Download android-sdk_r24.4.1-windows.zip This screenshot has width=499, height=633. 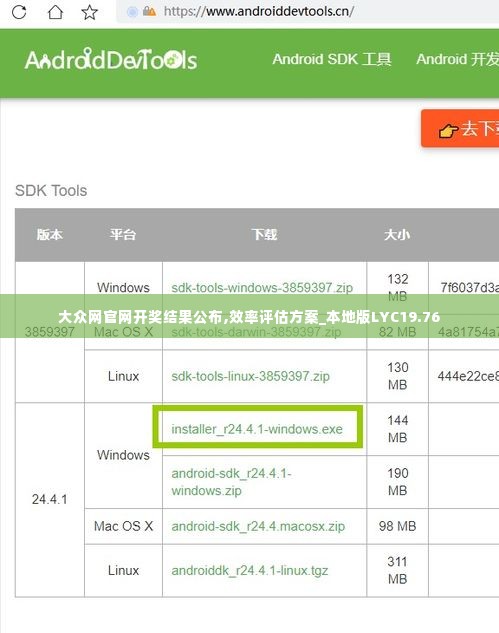[231, 482]
